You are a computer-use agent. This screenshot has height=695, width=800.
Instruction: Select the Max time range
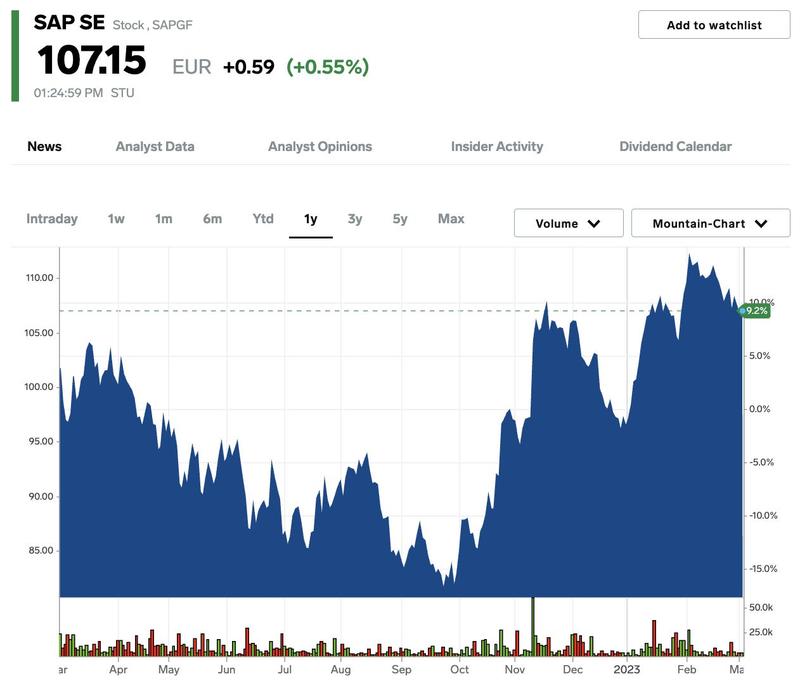click(x=451, y=219)
